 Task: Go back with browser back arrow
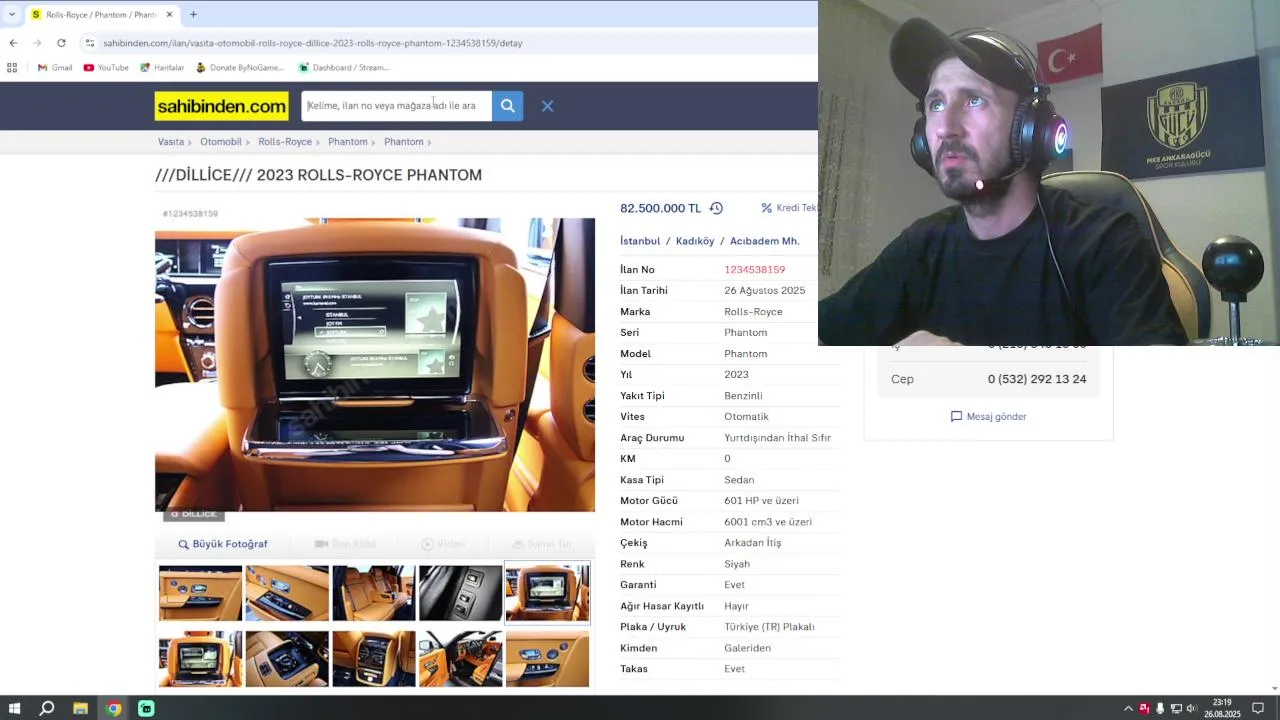(x=13, y=43)
